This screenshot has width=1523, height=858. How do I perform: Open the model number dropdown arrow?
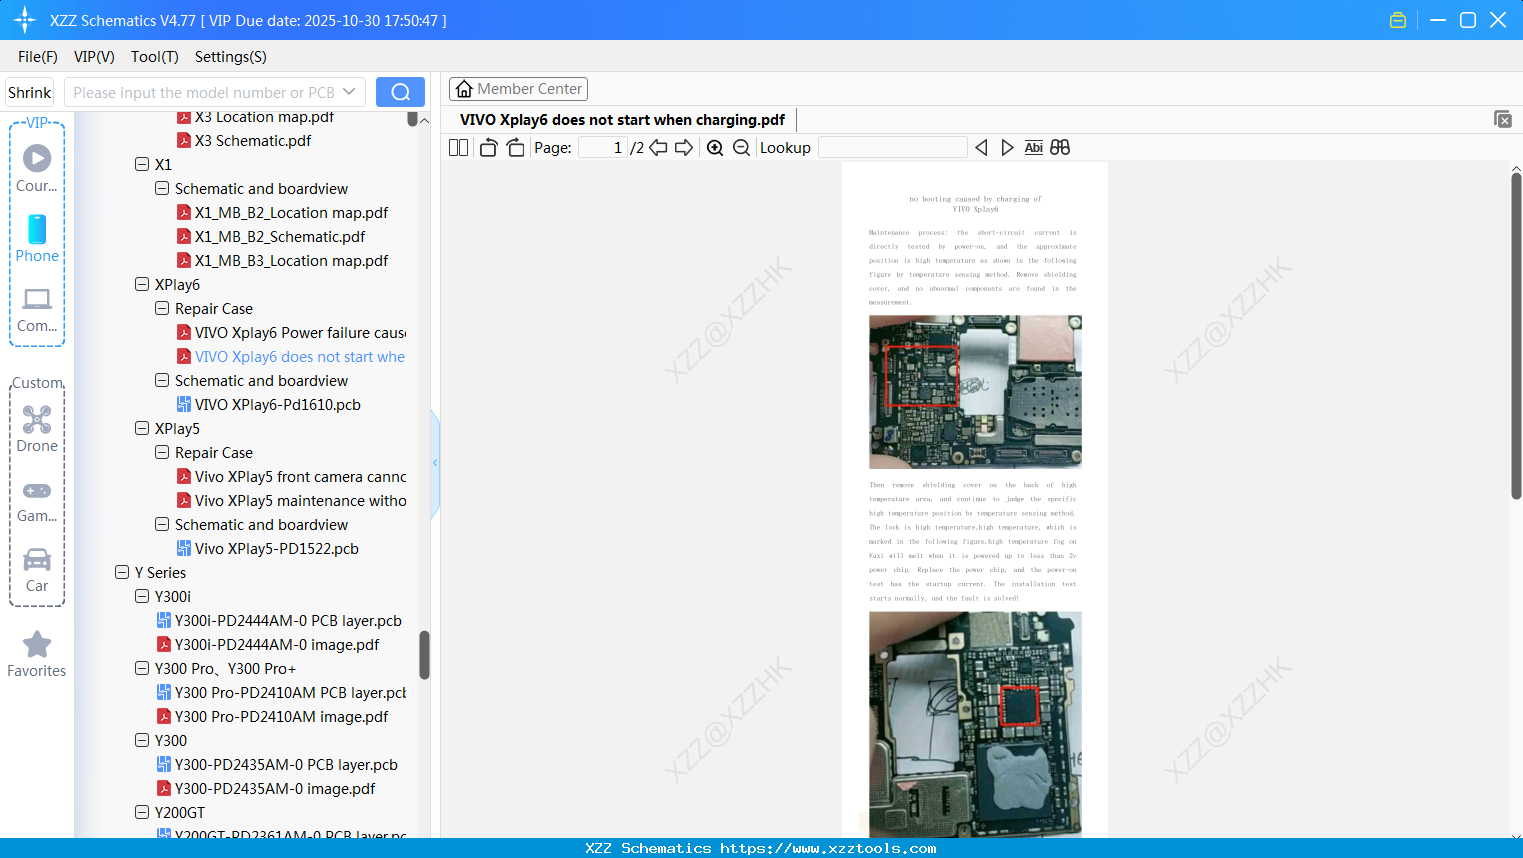(x=349, y=92)
